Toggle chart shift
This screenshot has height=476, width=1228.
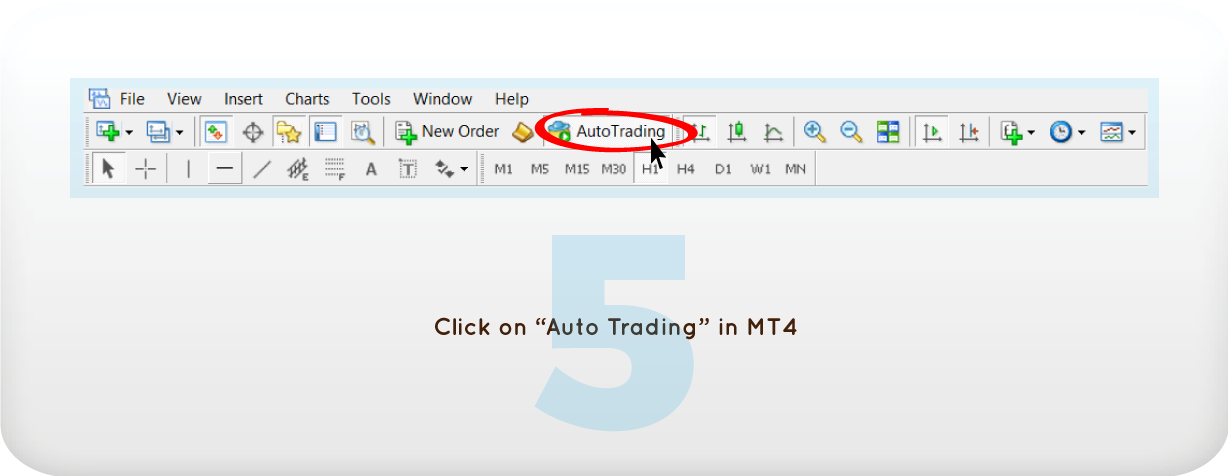click(968, 131)
